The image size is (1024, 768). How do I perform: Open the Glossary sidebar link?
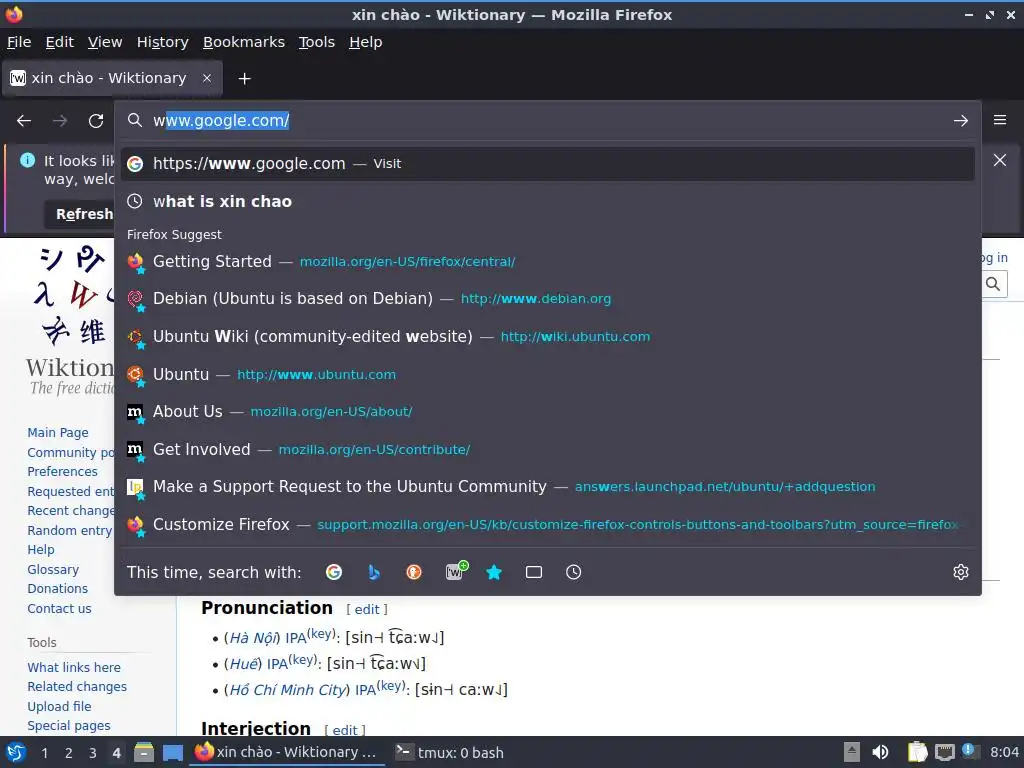click(x=53, y=569)
